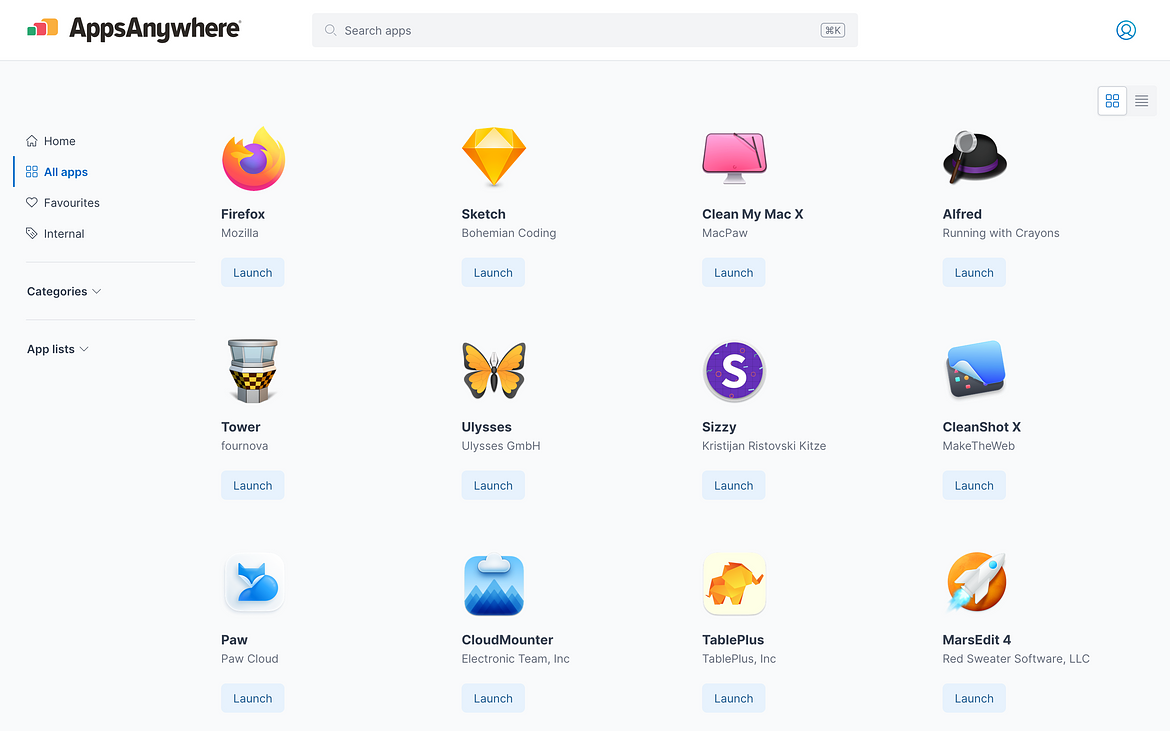Click the Electronic Team, Inc text
Screen dimensions: 1170x731
click(515, 659)
